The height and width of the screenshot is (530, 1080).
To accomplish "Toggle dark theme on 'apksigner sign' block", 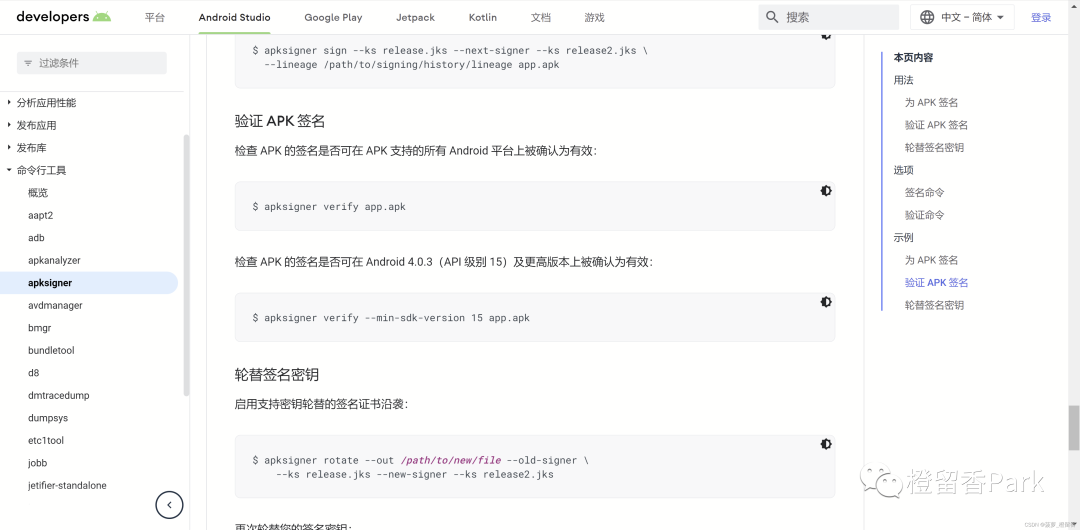I will coord(826,36).
